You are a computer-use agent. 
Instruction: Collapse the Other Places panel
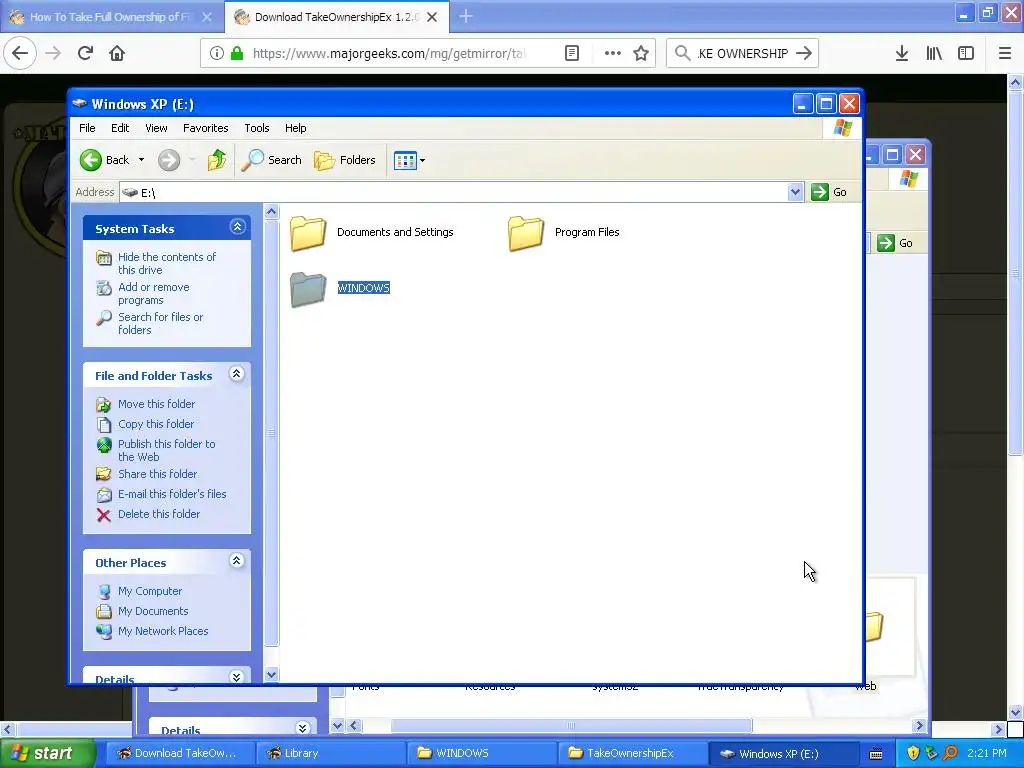point(236,560)
